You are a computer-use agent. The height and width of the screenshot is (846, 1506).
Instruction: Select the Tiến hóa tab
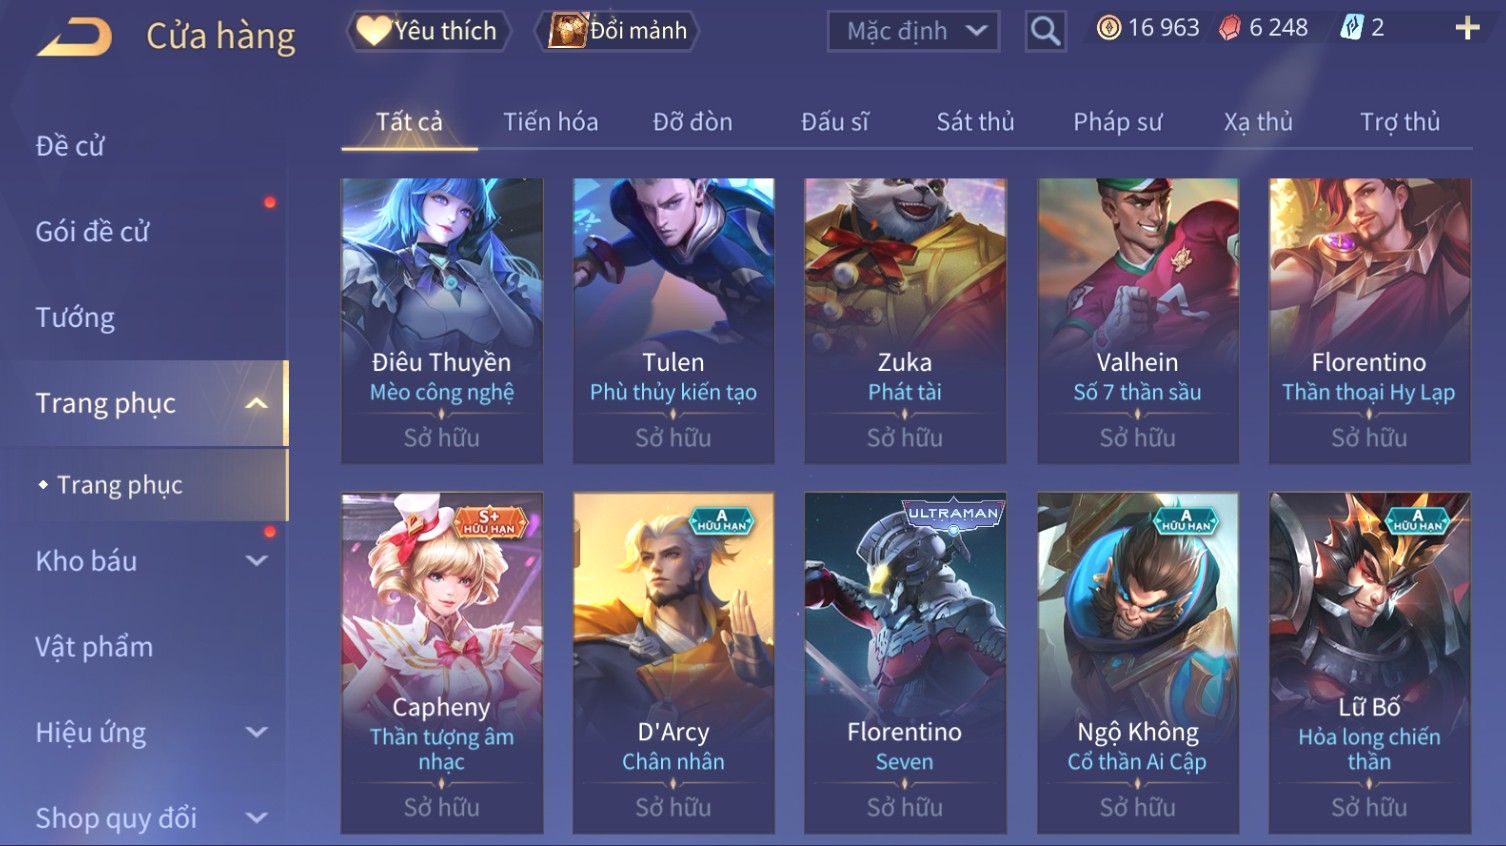tap(550, 122)
